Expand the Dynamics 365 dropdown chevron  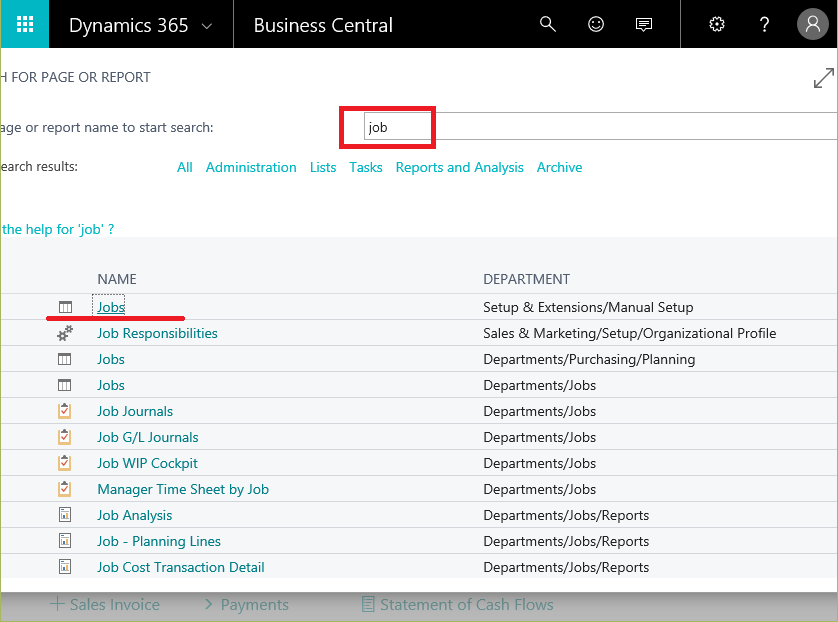[207, 26]
